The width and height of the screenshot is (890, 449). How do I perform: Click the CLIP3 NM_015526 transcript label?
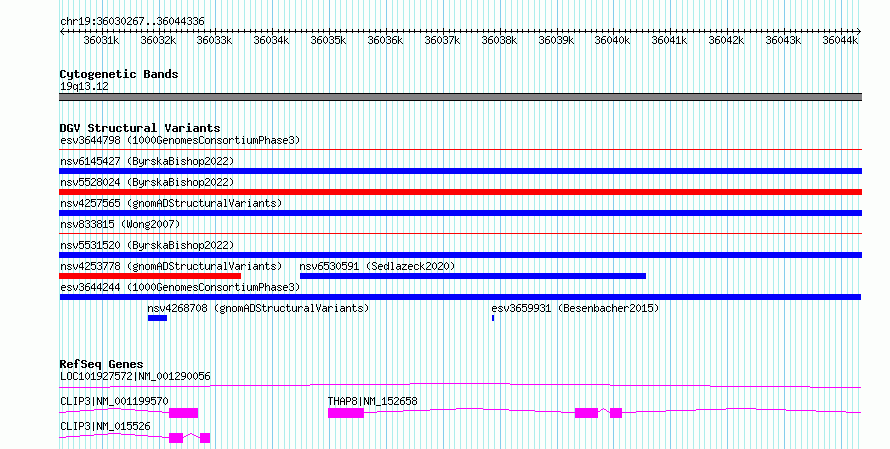pyautogui.click(x=105, y=426)
